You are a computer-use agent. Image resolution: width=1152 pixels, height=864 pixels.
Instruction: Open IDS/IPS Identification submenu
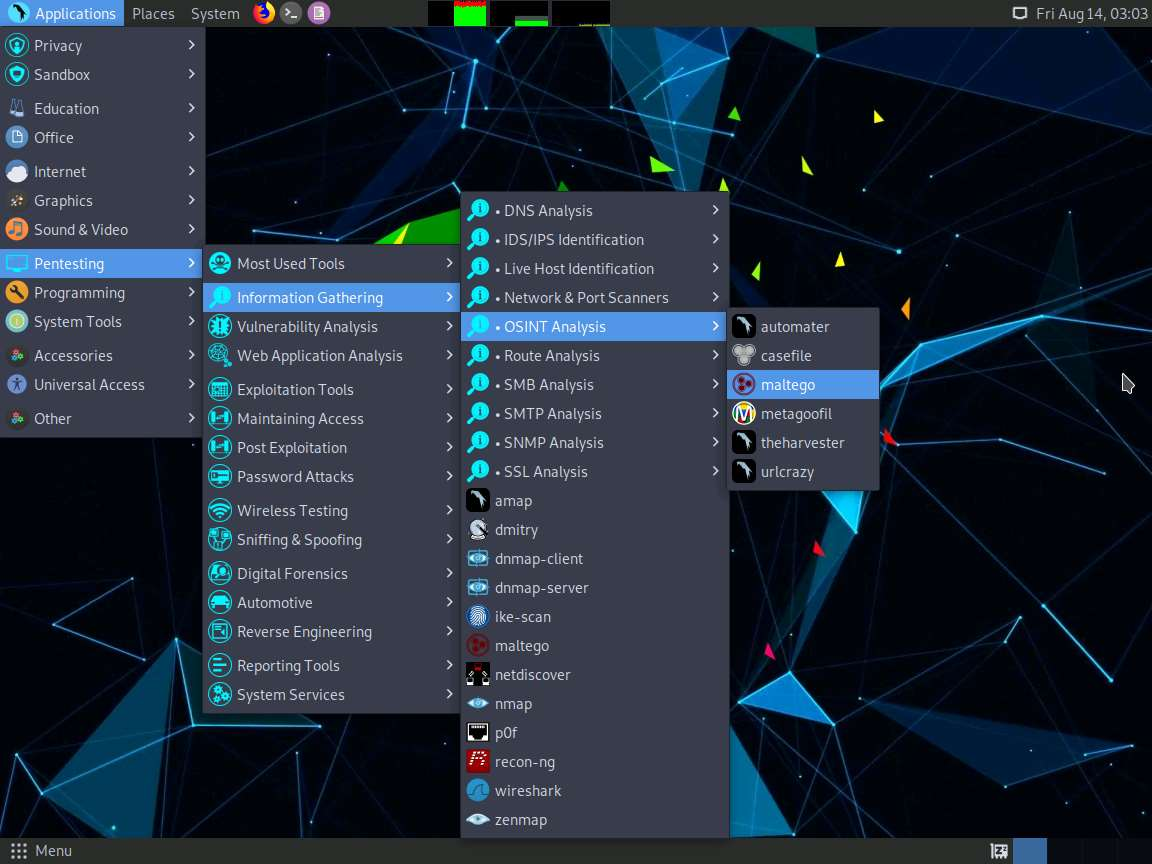coord(594,240)
